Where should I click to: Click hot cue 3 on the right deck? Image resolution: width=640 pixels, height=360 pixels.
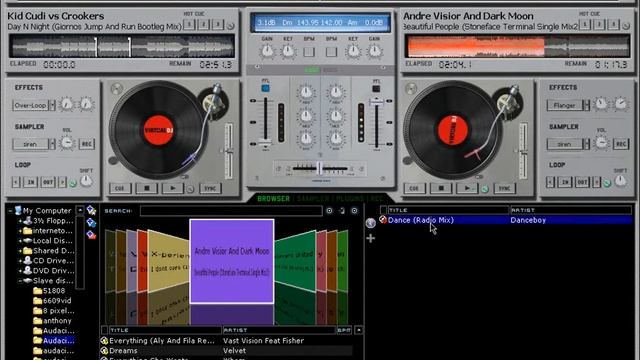pyautogui.click(x=613, y=24)
